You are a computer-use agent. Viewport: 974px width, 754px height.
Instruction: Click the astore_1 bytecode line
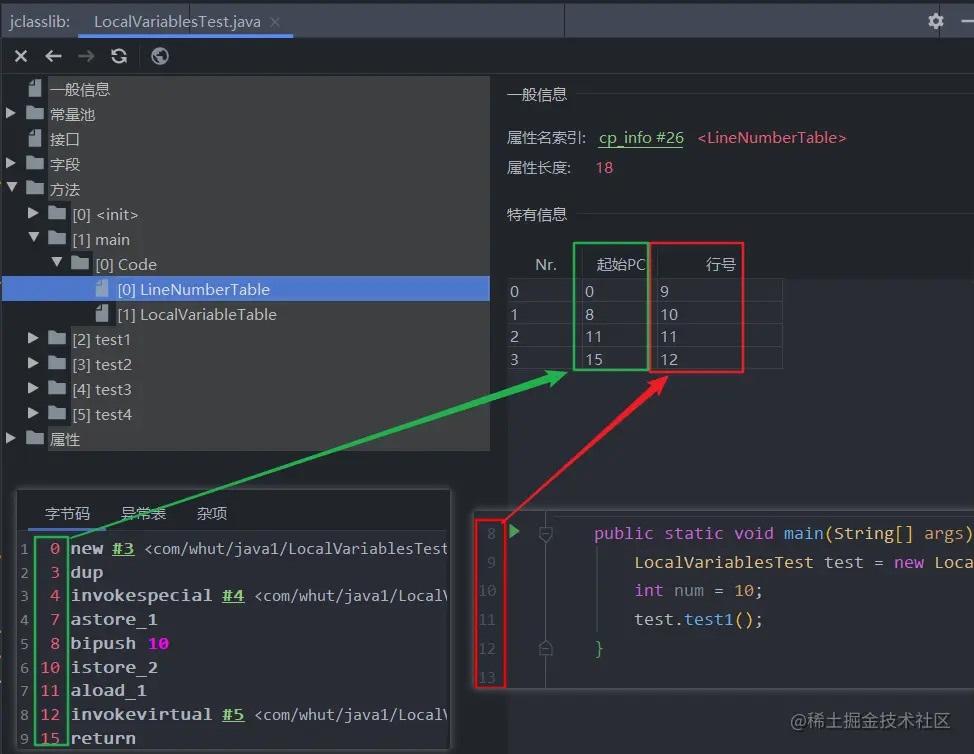114,620
